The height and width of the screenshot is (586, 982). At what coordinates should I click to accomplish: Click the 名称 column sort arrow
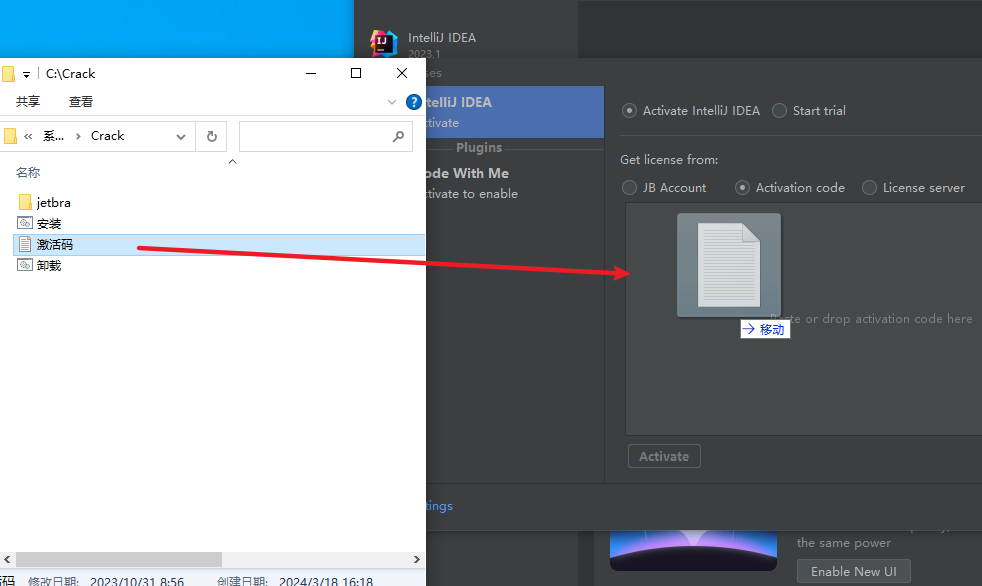click(232, 162)
